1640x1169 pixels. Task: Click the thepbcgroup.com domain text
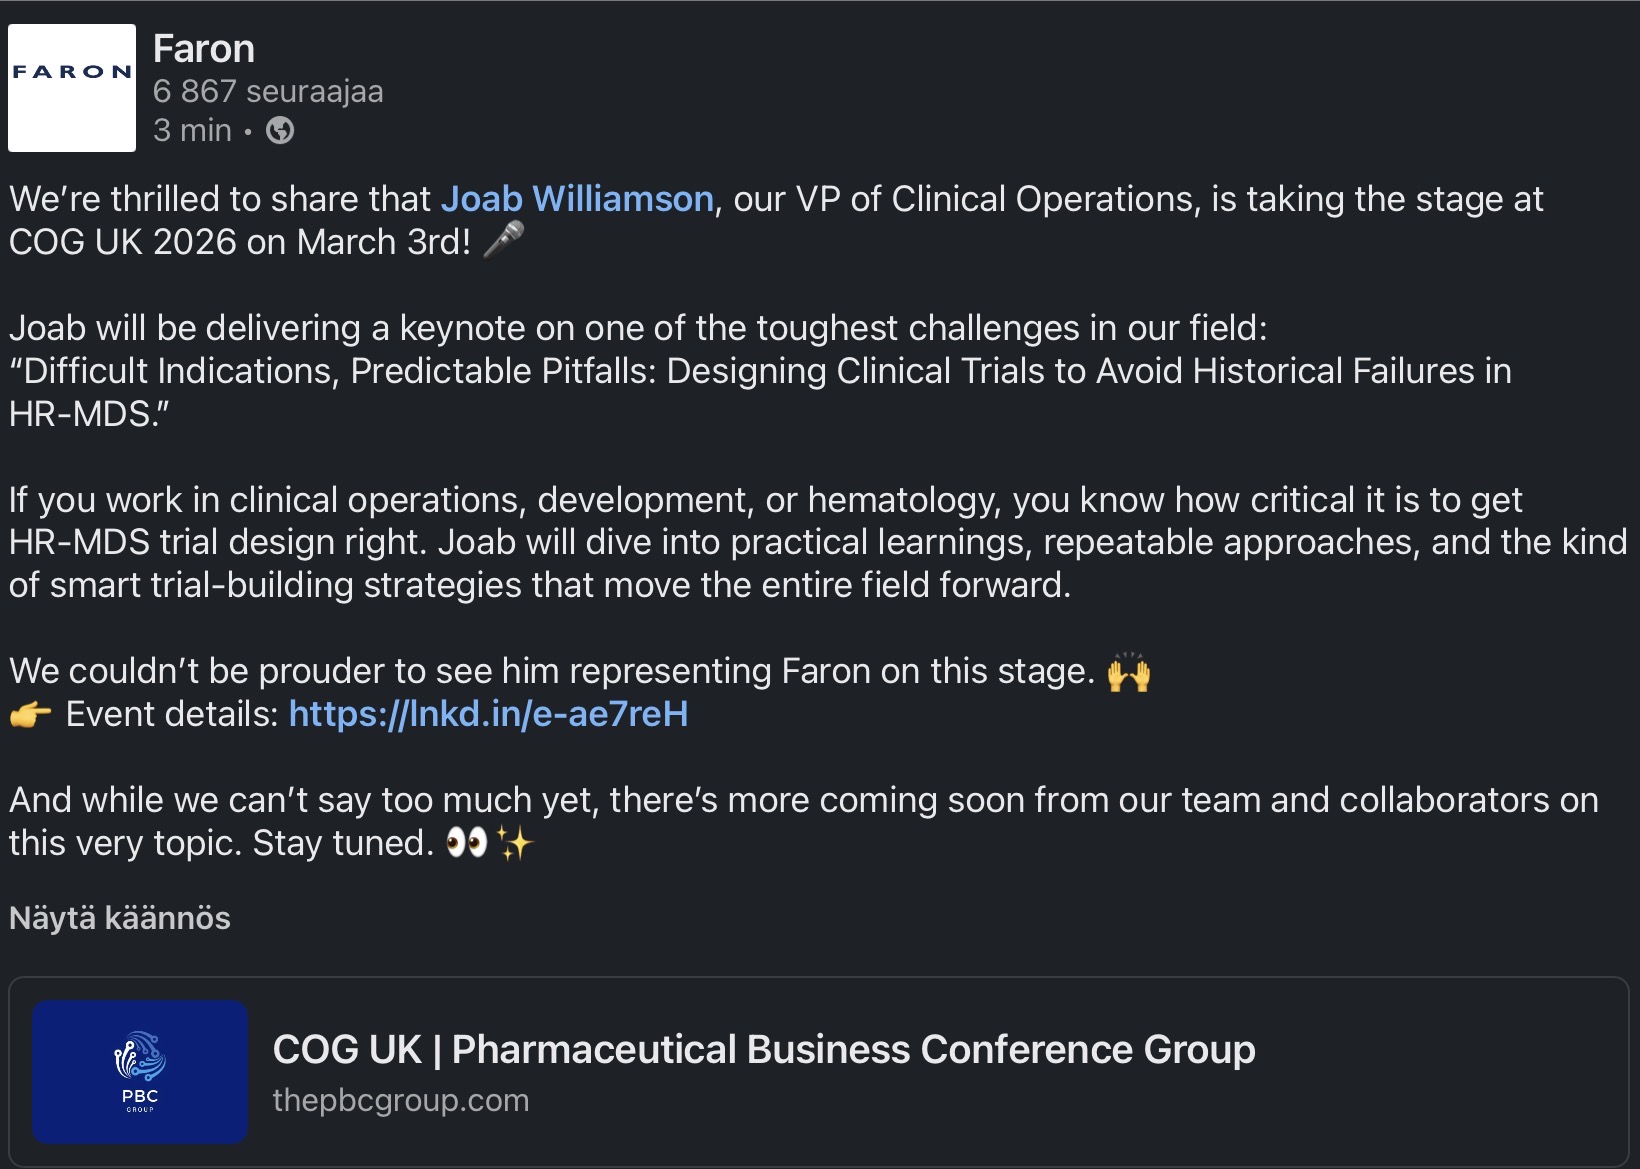[x=401, y=1100]
